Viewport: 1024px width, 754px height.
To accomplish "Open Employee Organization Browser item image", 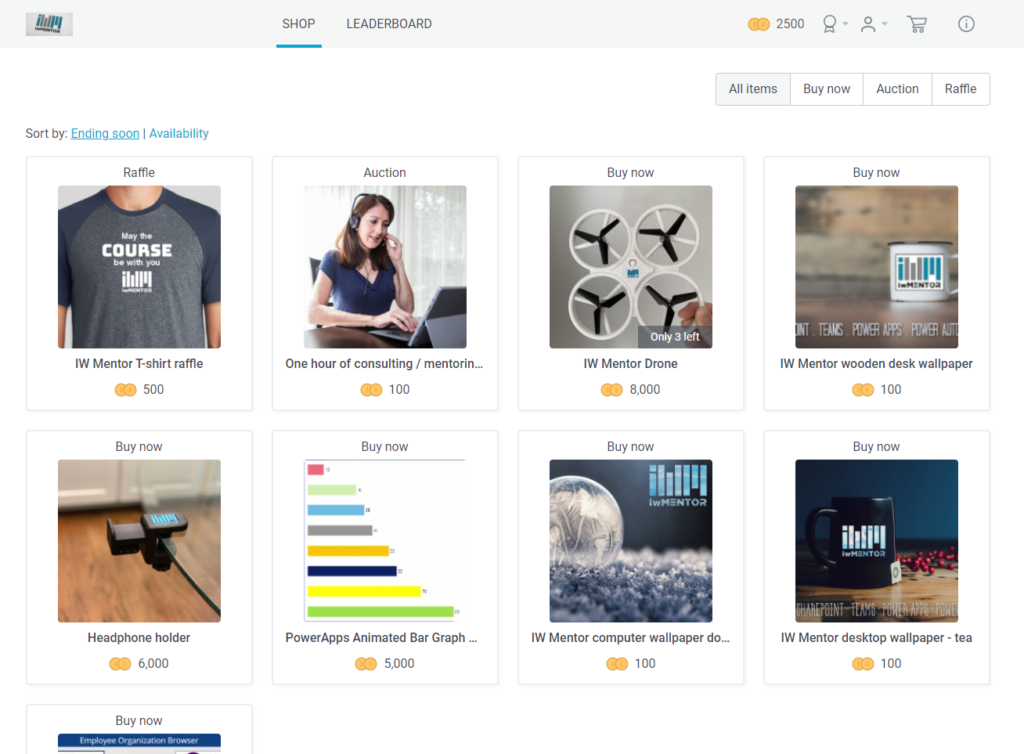I will [139, 744].
